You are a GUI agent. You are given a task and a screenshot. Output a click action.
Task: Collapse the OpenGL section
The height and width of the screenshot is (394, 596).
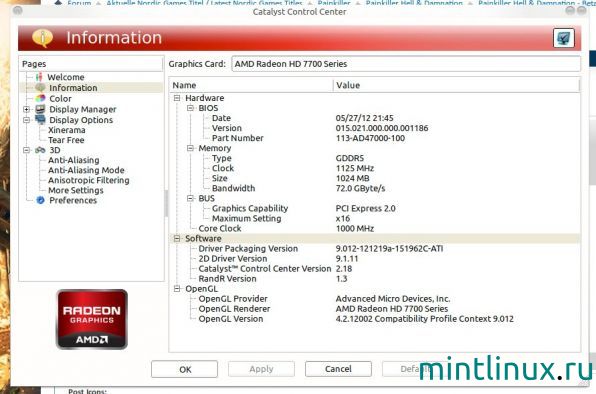coord(177,289)
